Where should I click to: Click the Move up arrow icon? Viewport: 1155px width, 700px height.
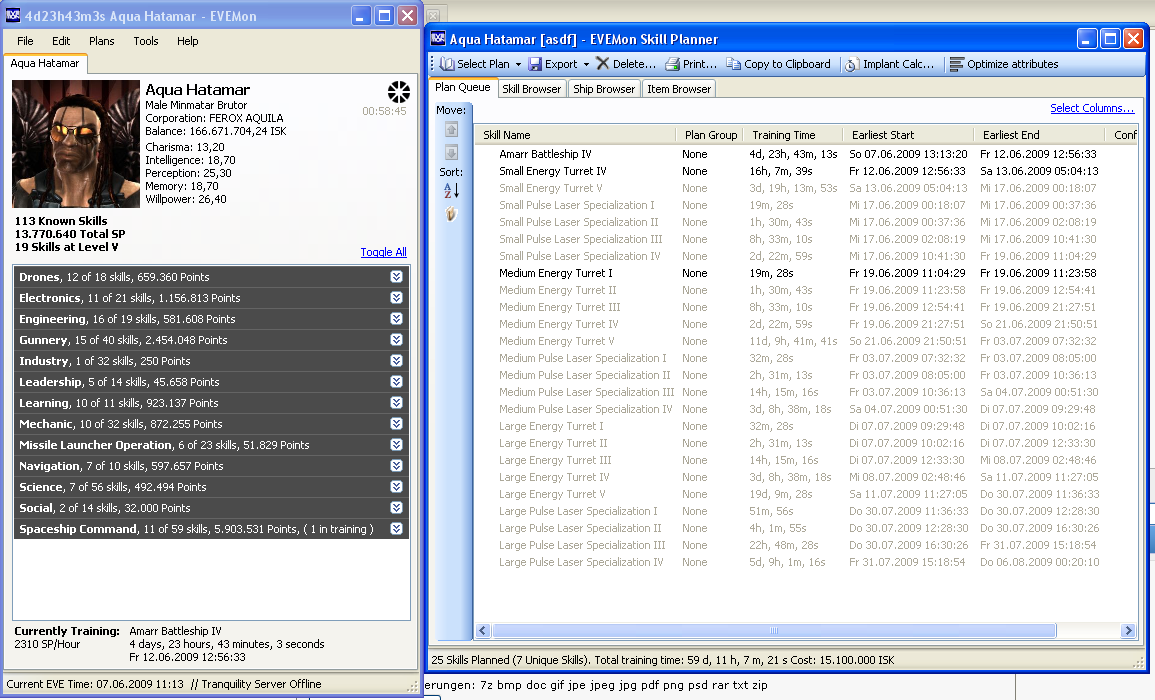tap(452, 130)
